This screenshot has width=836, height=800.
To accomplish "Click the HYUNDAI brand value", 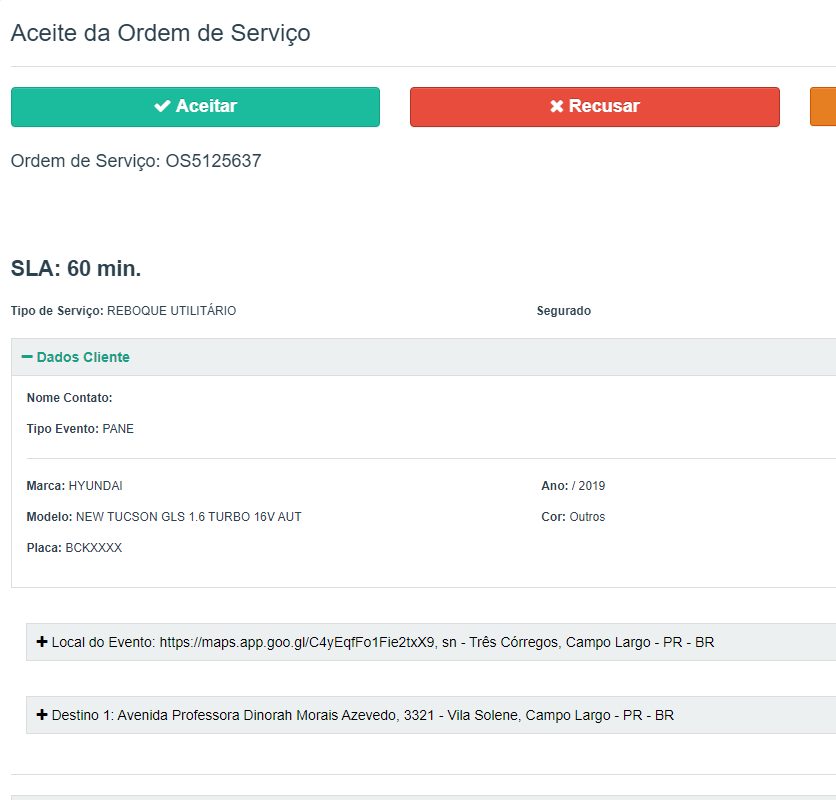I will pyautogui.click(x=95, y=486).
